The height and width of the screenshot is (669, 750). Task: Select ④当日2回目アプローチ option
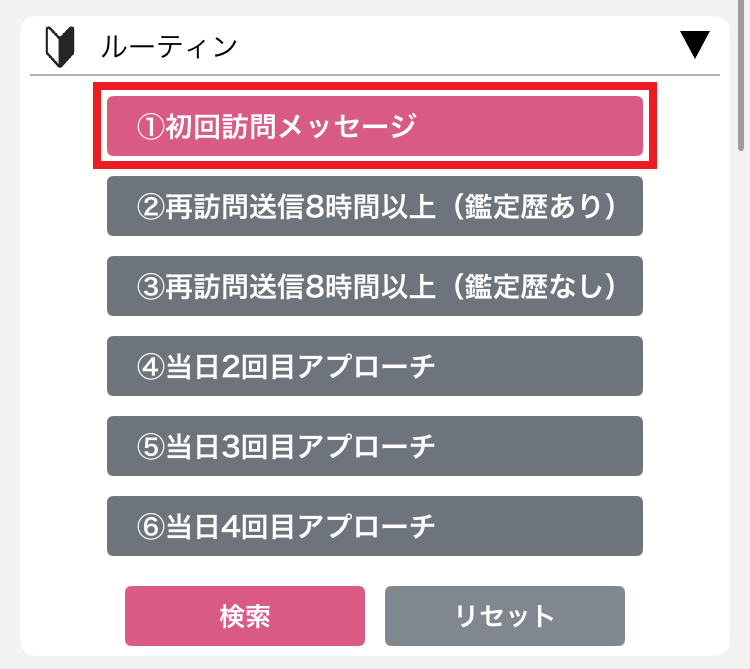pyautogui.click(x=375, y=366)
